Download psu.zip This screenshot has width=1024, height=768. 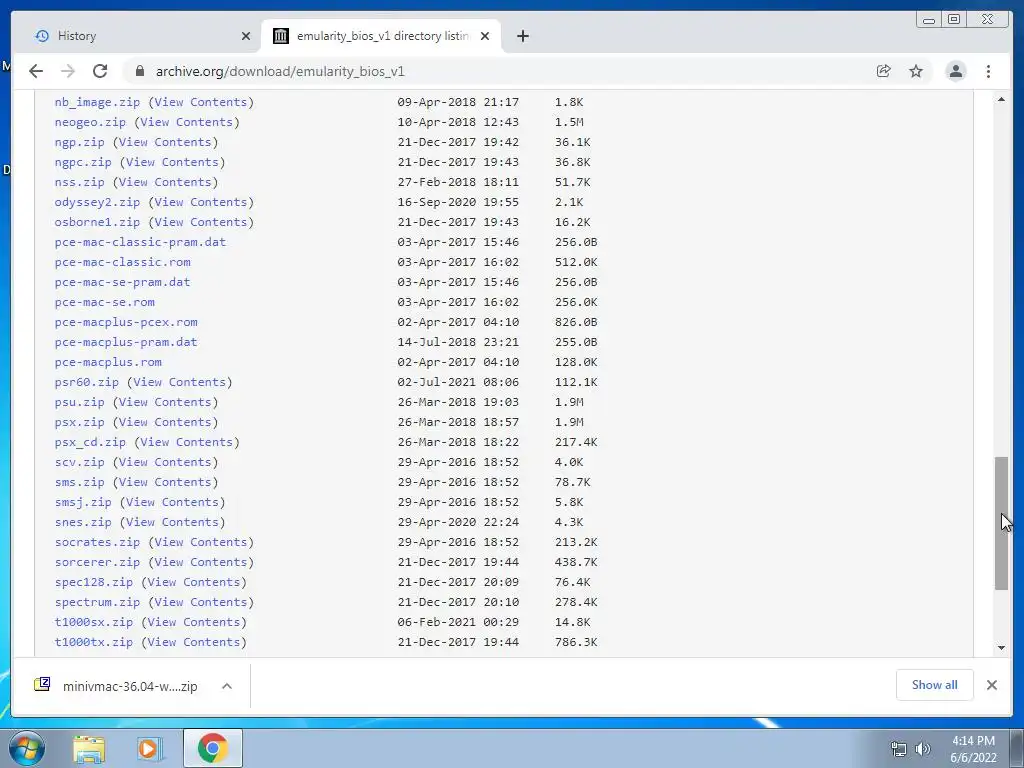(80, 402)
